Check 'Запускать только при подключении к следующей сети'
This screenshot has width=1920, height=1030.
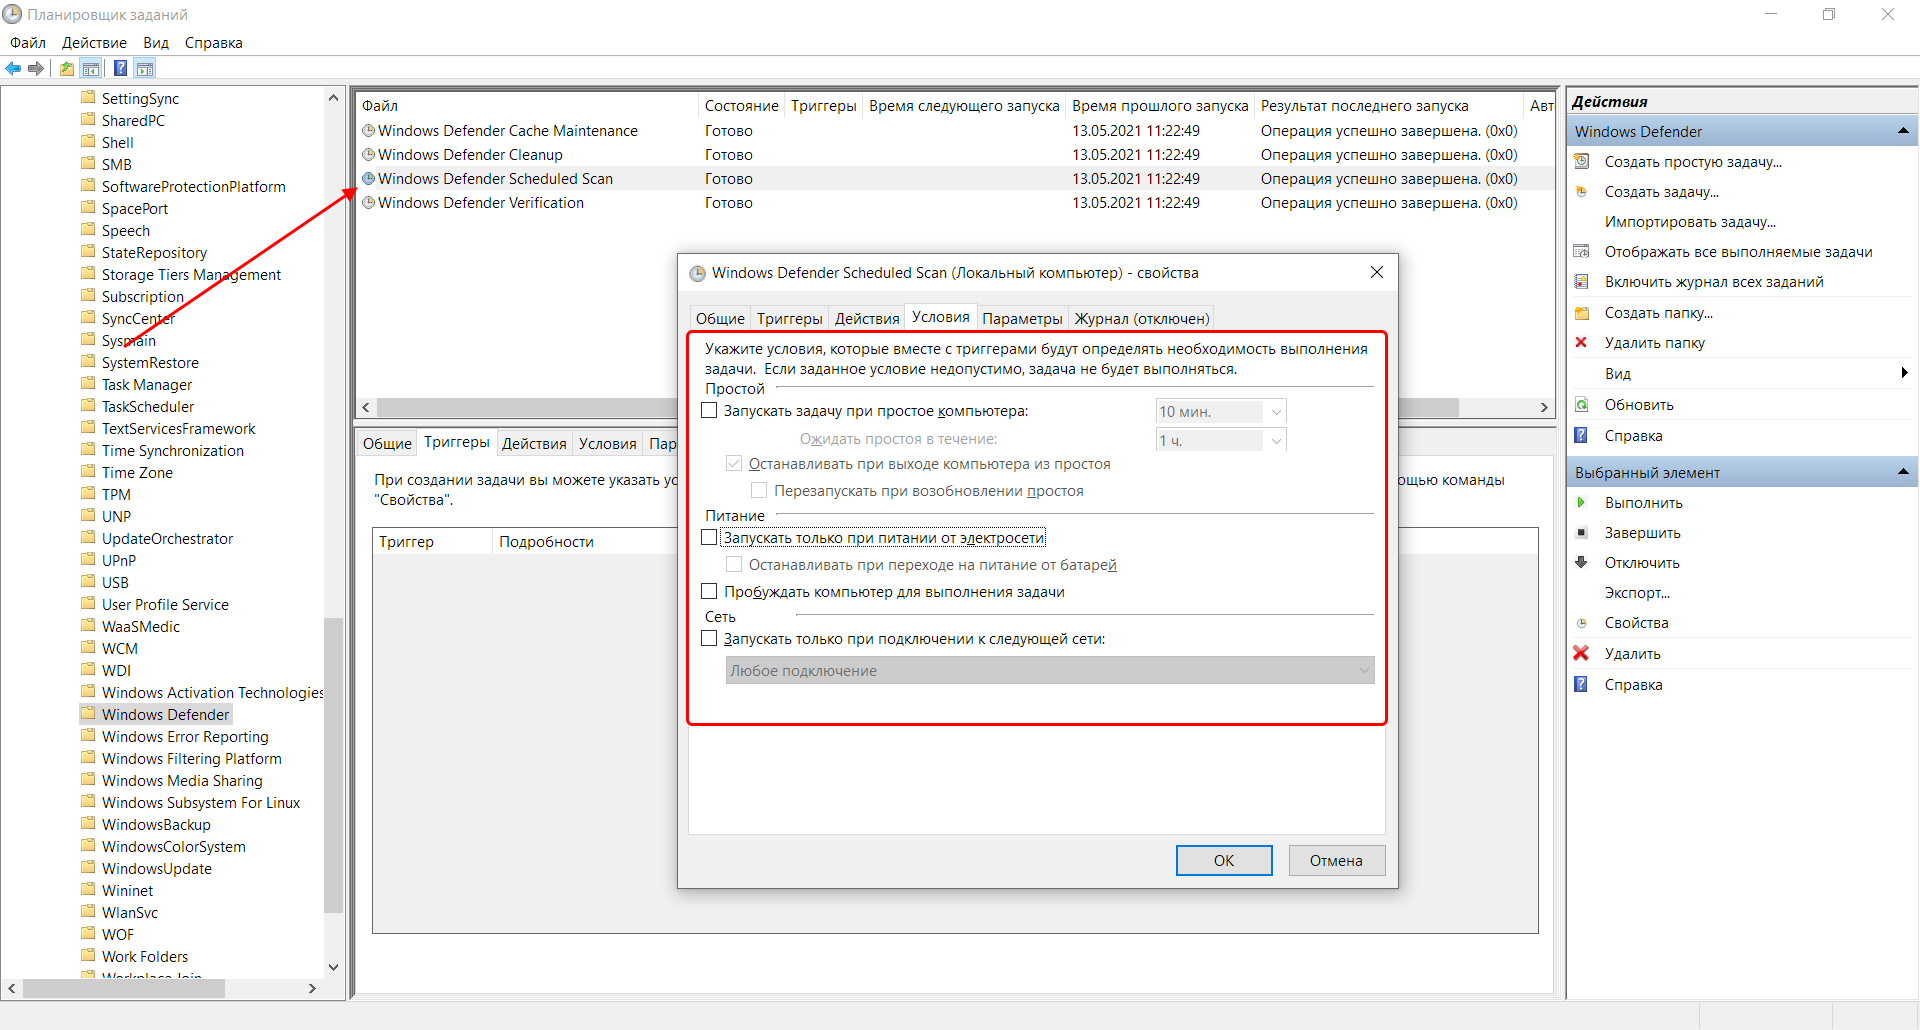click(x=709, y=638)
